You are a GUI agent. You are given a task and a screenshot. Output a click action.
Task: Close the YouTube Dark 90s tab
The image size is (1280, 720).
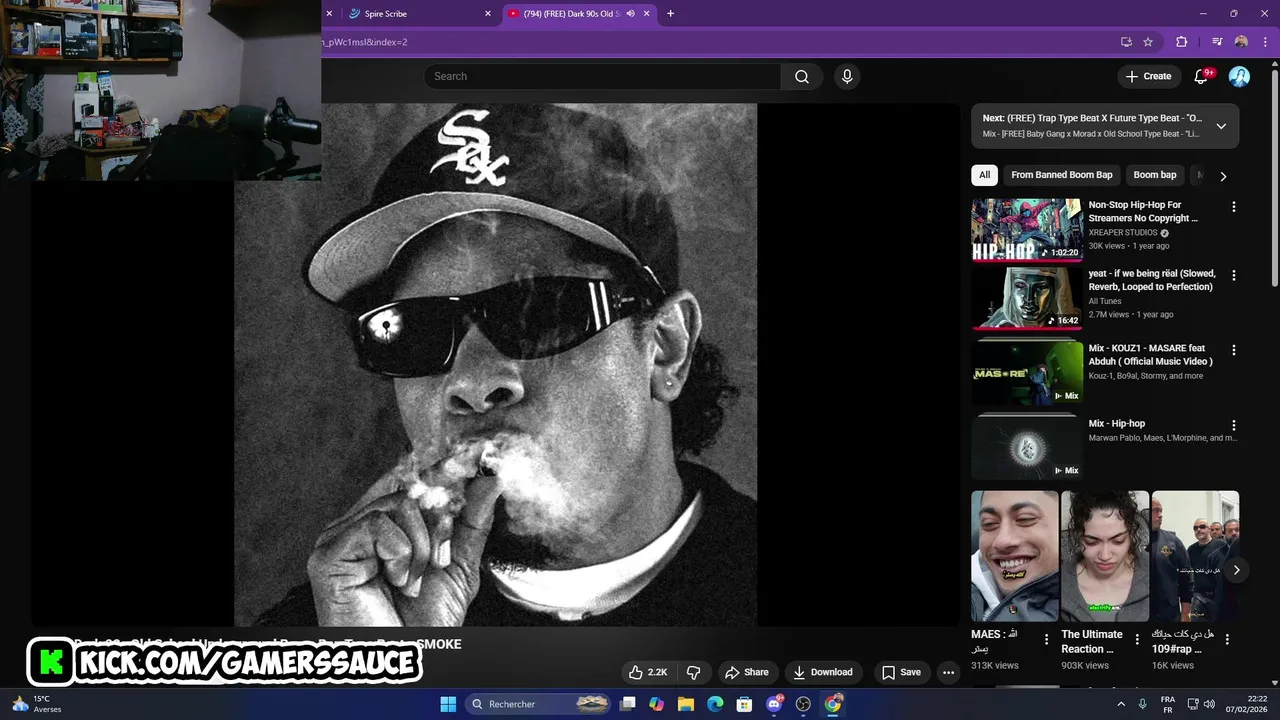(x=647, y=14)
